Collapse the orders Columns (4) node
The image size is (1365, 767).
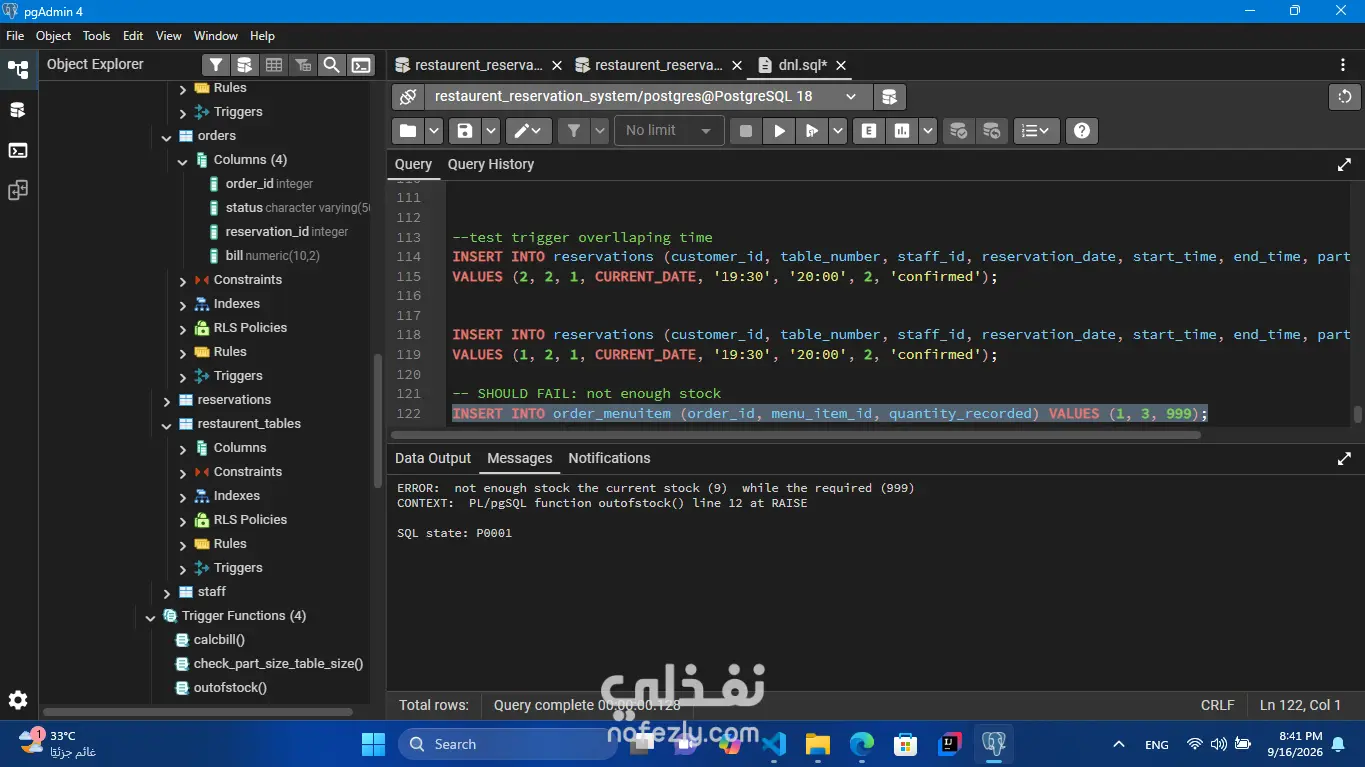pos(182,160)
